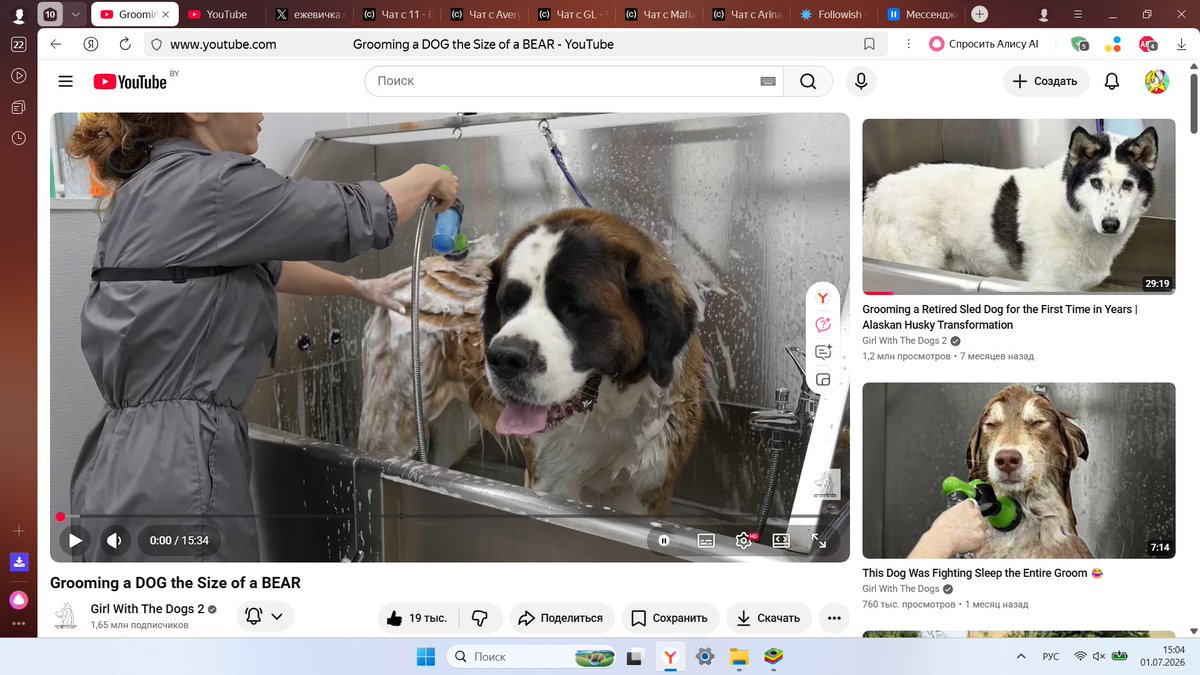Expand the tab groups dropdown arrow
The image size is (1200, 675).
(75, 14)
